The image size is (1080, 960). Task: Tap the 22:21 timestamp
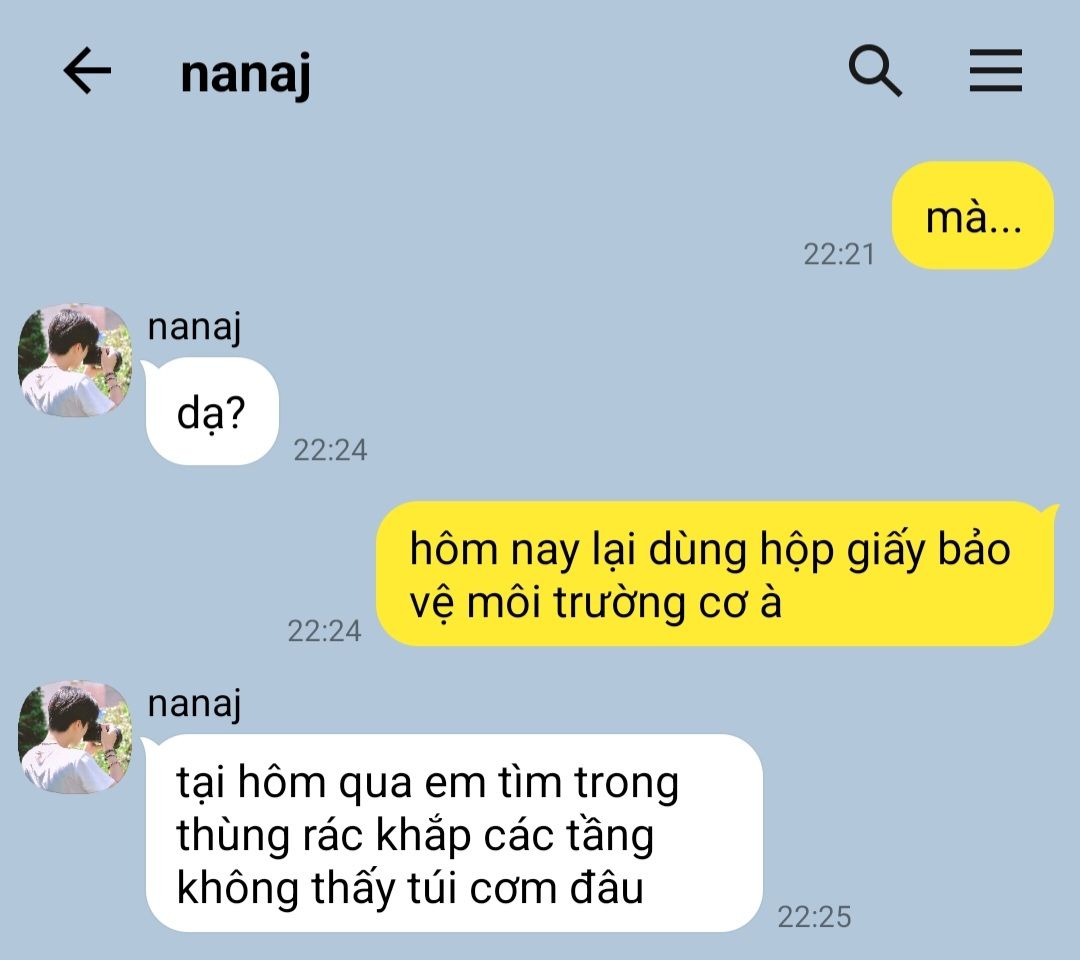(x=838, y=254)
